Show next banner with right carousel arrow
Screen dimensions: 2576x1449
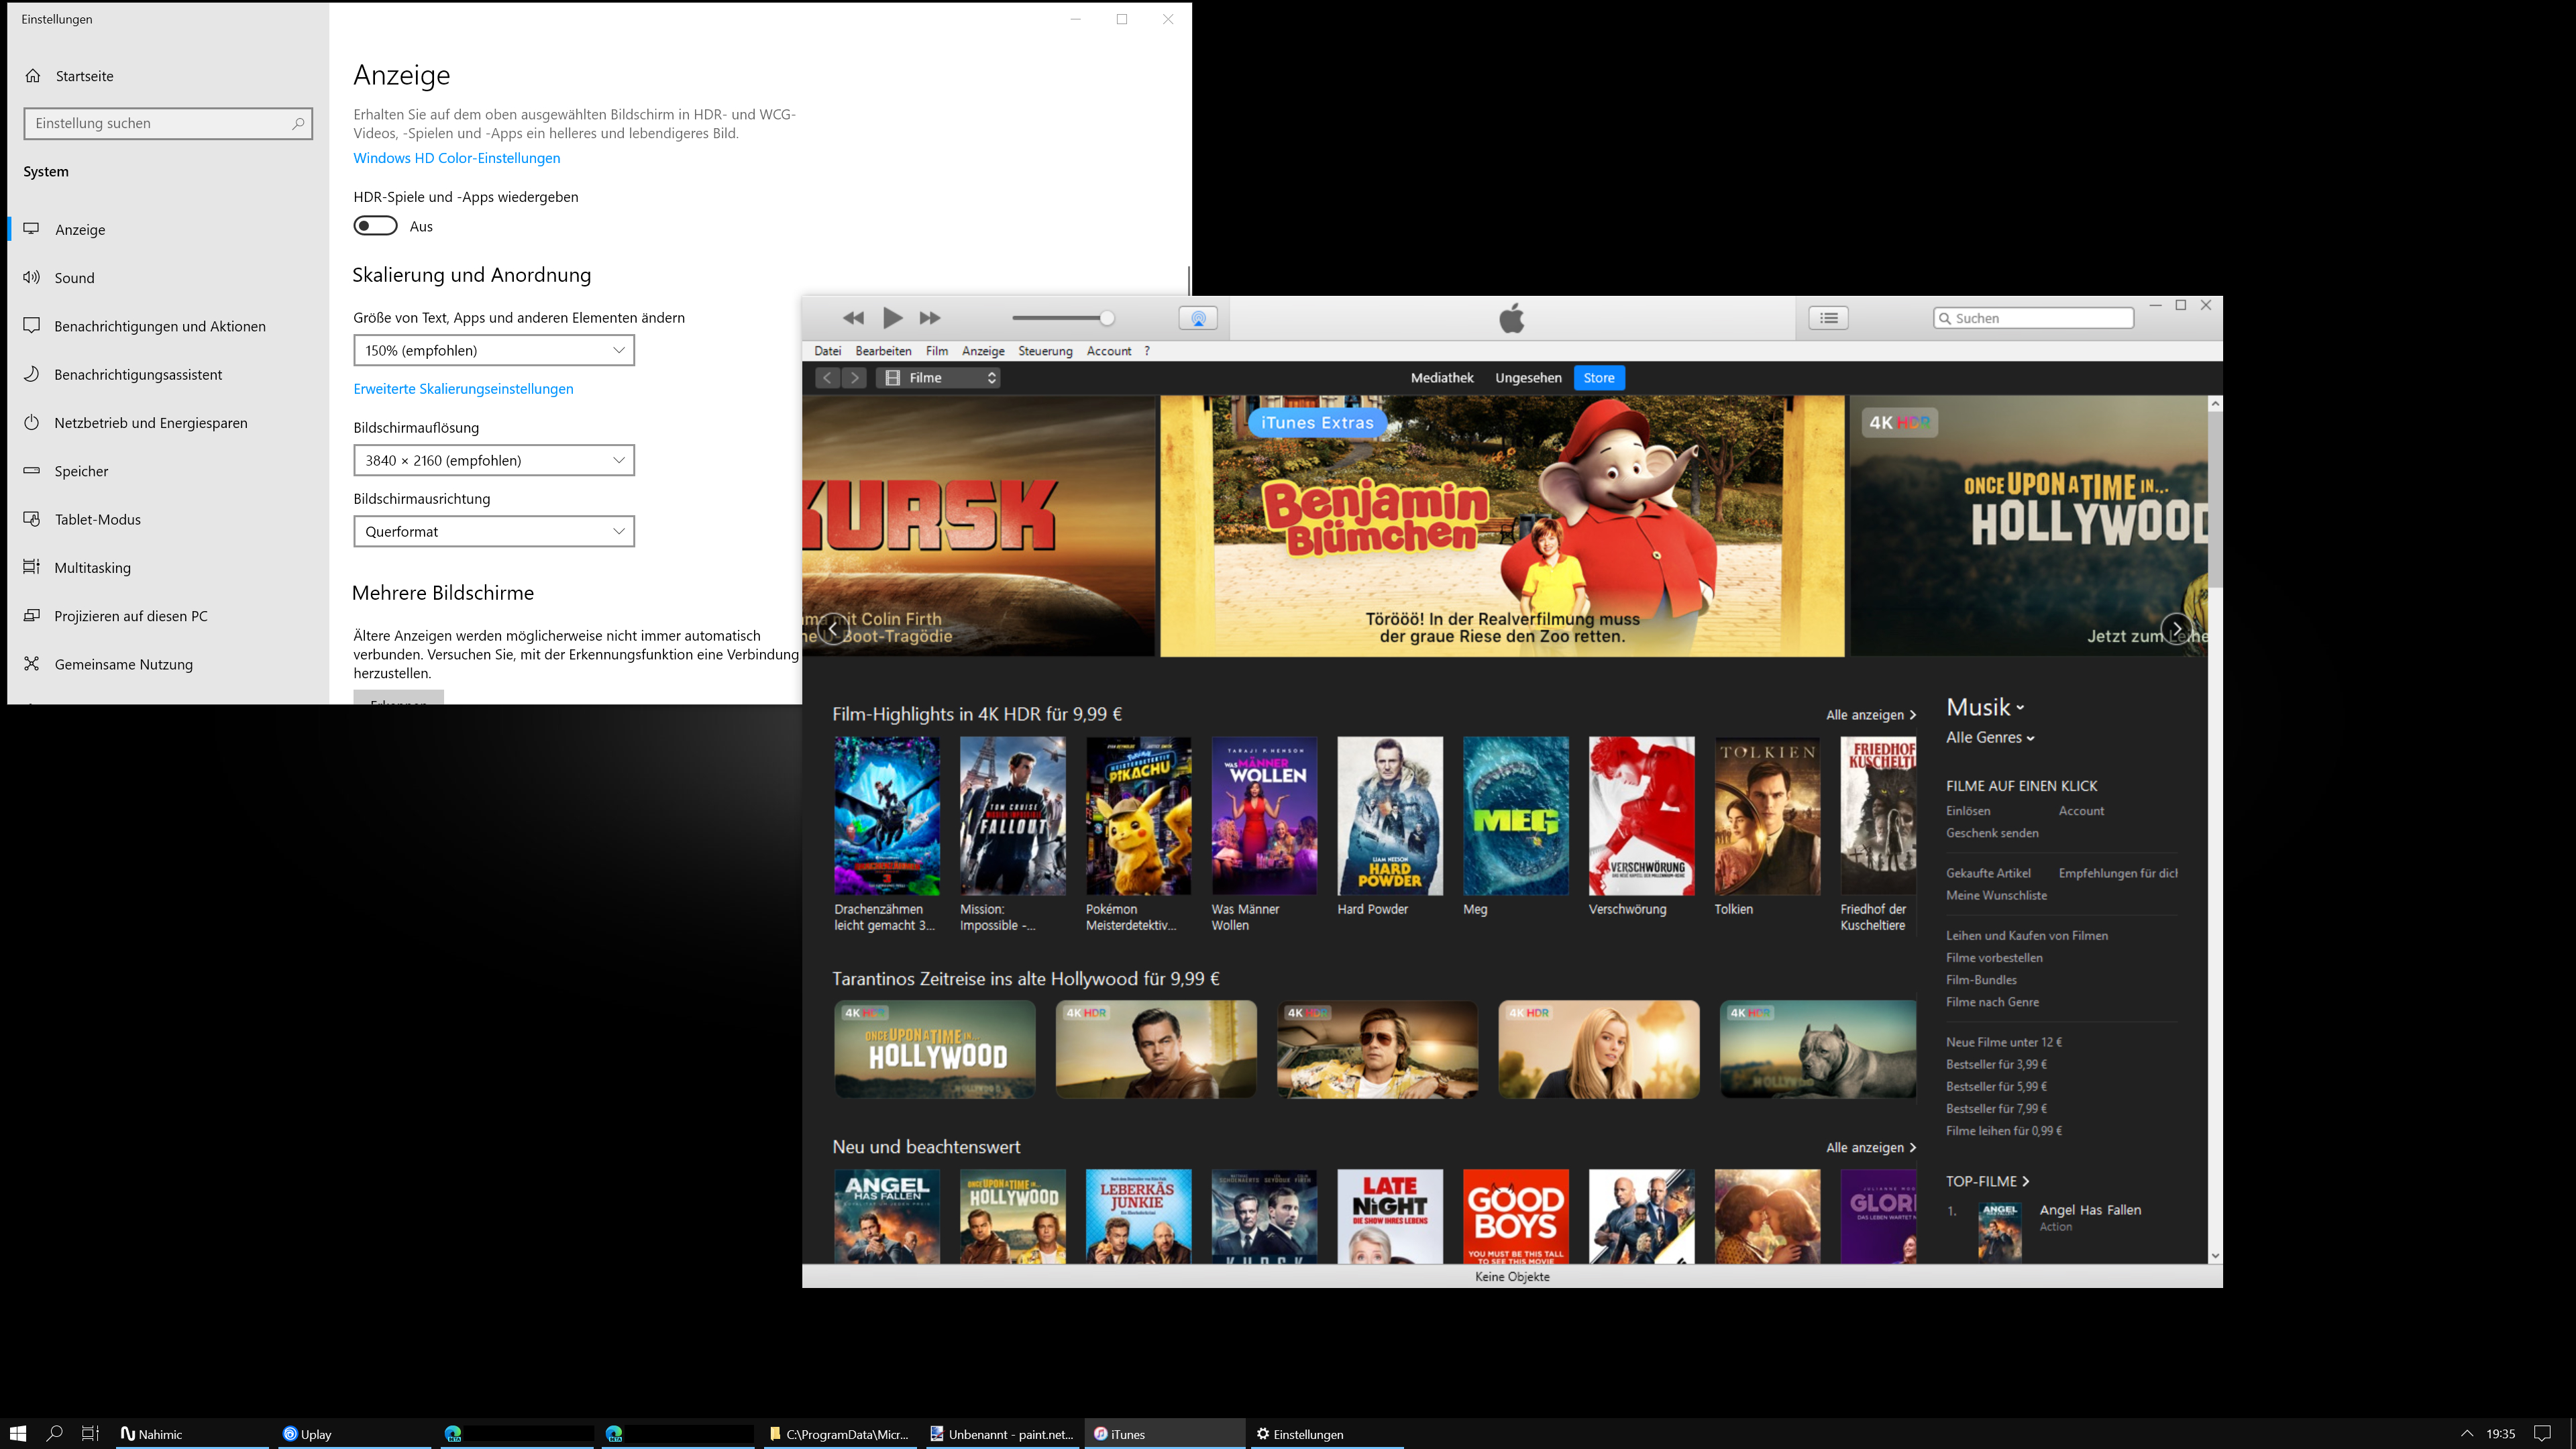tap(2176, 629)
